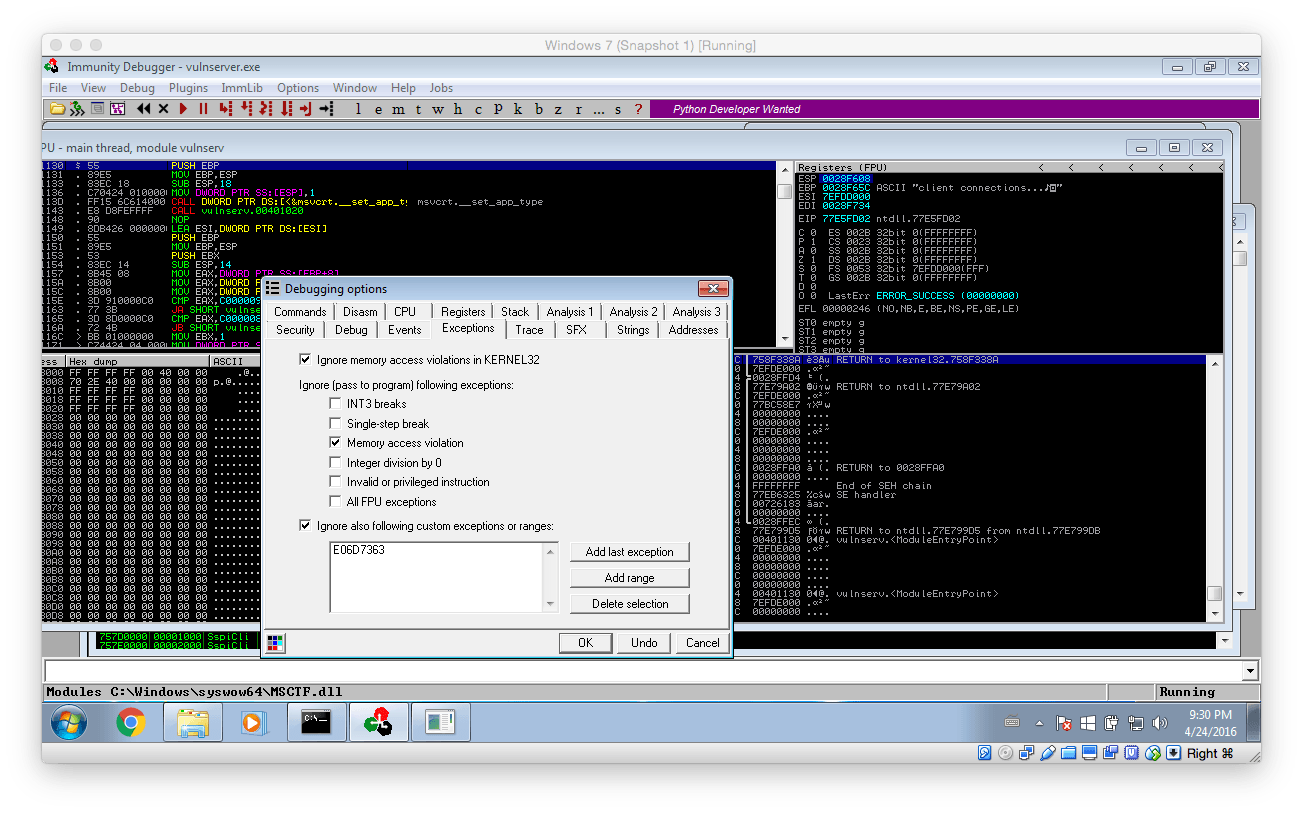Screen dimensions: 1303x813
Task: Enable Invalid or privileged instruction checkbox
Action: 335,482
